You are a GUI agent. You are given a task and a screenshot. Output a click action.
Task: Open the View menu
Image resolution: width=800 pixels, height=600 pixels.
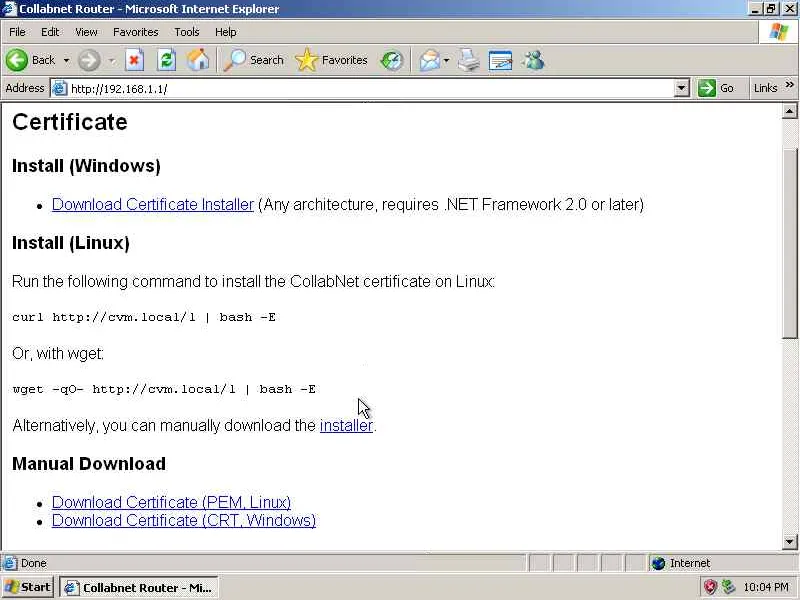click(x=86, y=32)
